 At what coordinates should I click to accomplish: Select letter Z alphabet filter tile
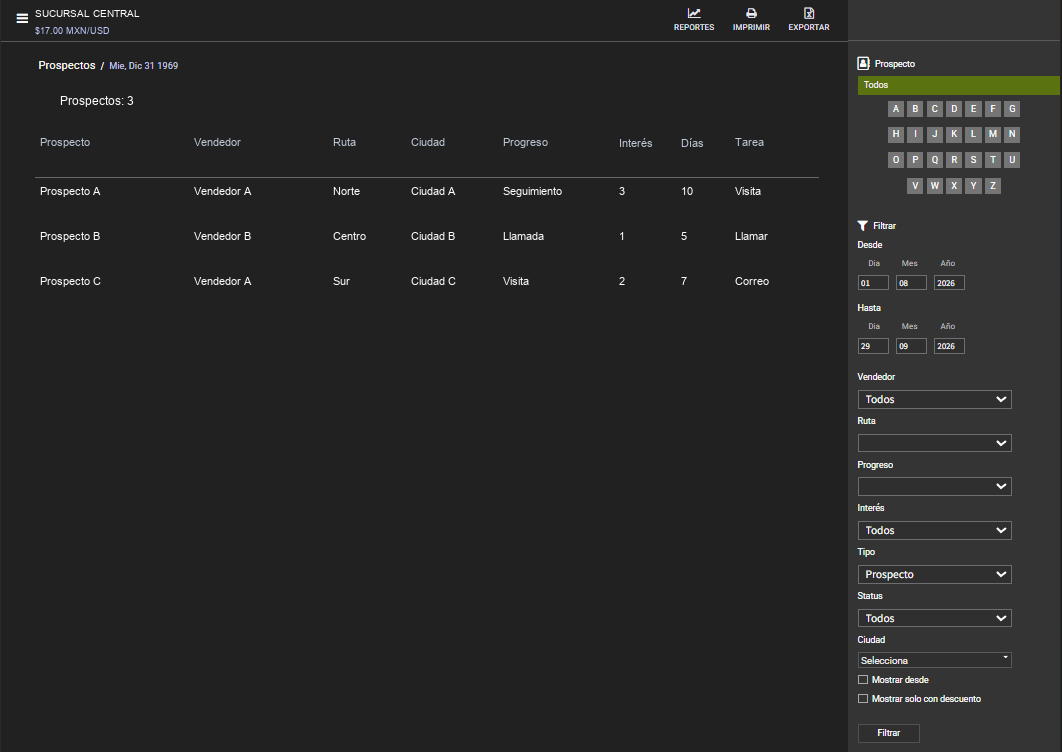click(x=992, y=186)
